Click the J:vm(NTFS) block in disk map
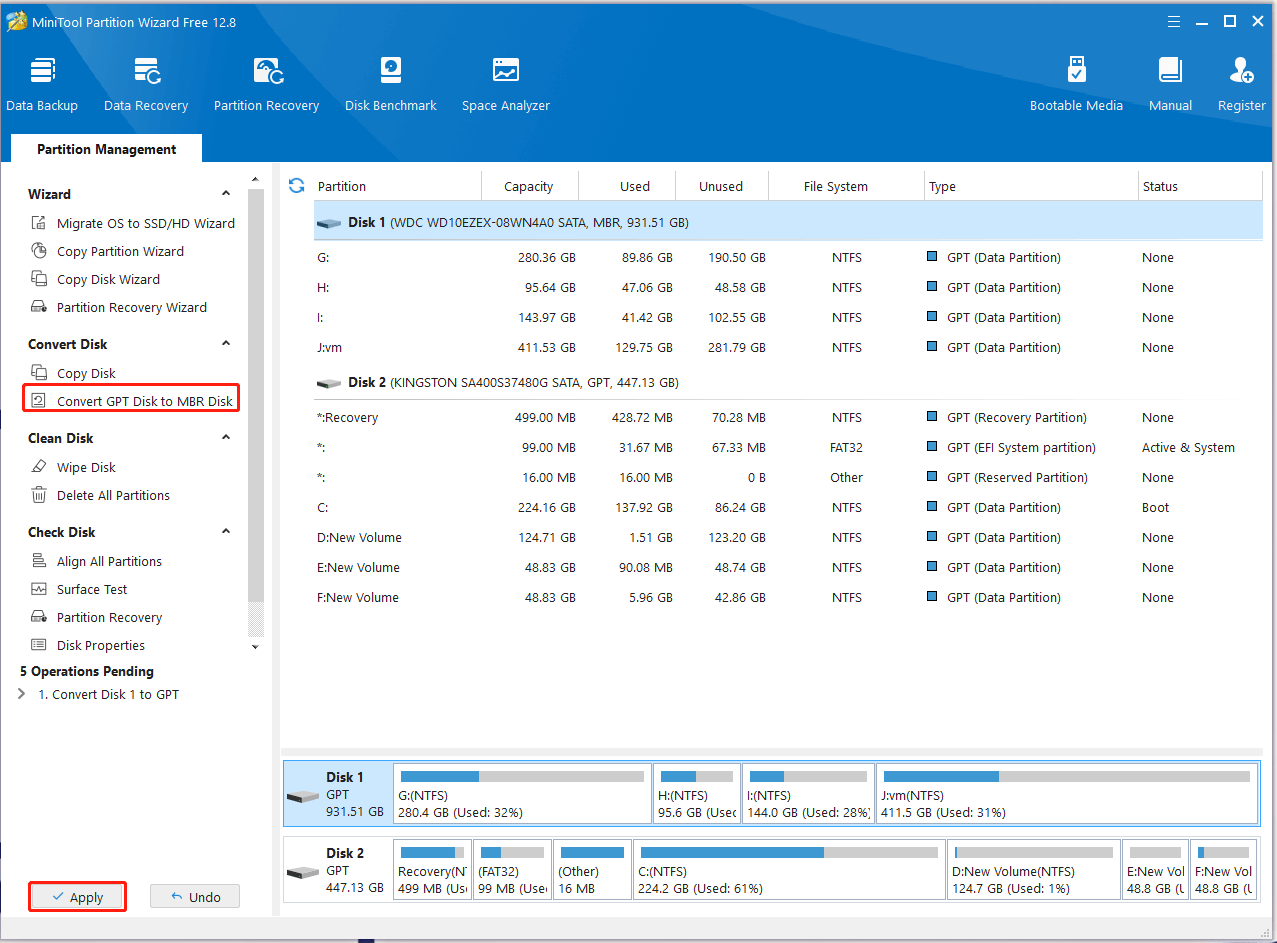This screenshot has width=1277, height=943. point(1066,794)
